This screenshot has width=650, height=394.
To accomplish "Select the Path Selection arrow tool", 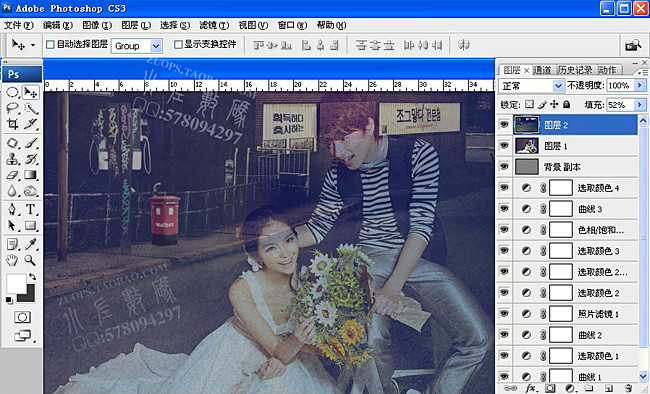I will click(12, 225).
